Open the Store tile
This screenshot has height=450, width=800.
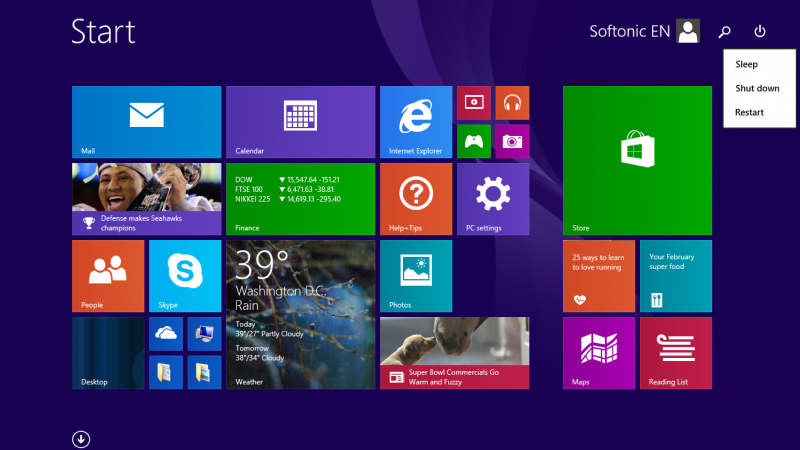click(637, 160)
